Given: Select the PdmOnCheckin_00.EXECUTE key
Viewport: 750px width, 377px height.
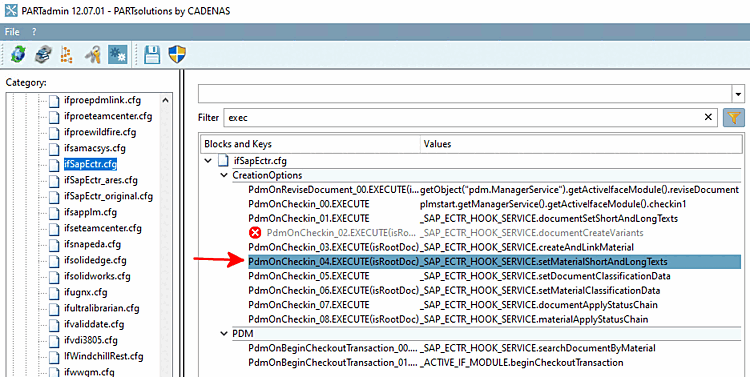Looking at the screenshot, I should click(309, 204).
